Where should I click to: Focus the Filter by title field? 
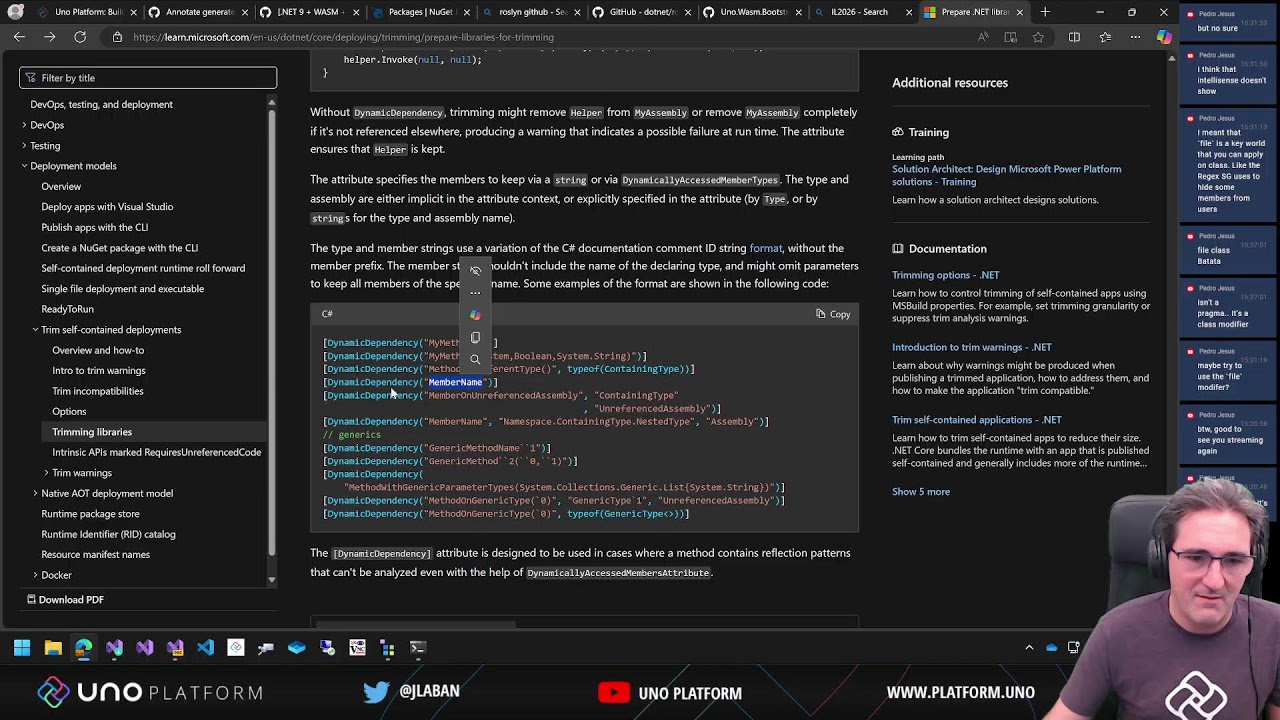click(x=148, y=78)
